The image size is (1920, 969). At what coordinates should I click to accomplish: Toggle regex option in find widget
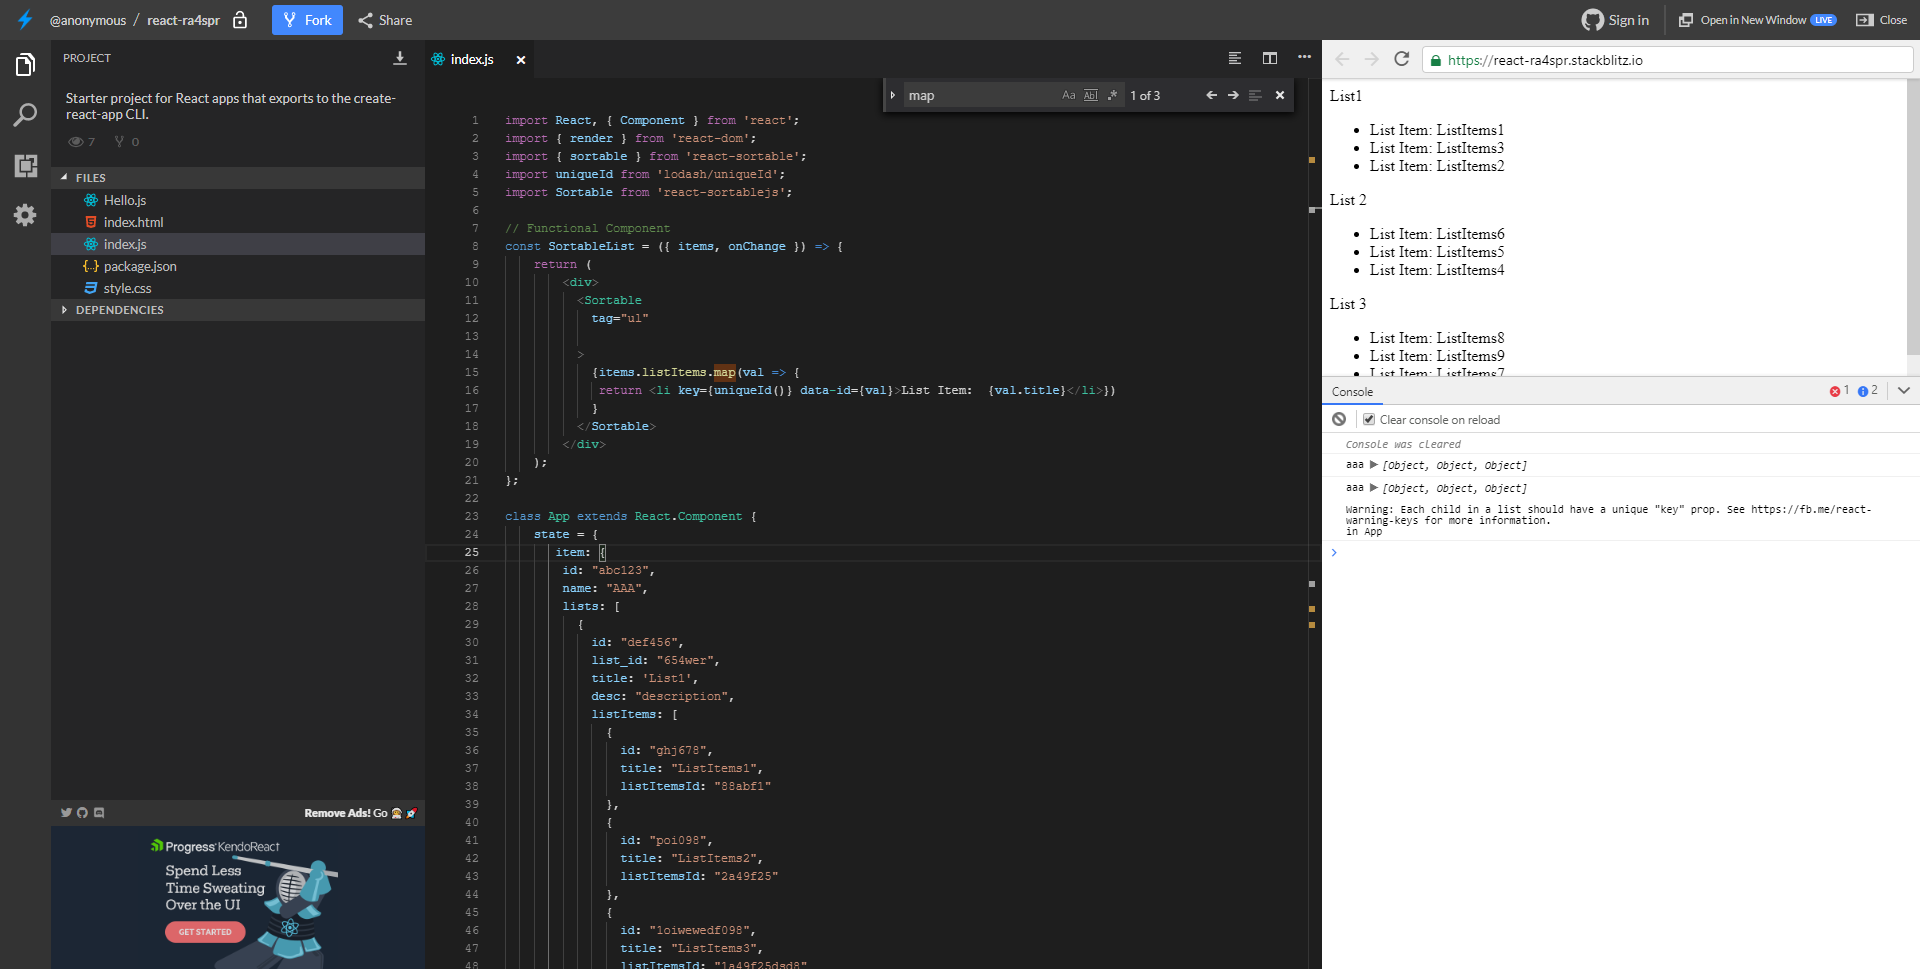tap(1112, 95)
